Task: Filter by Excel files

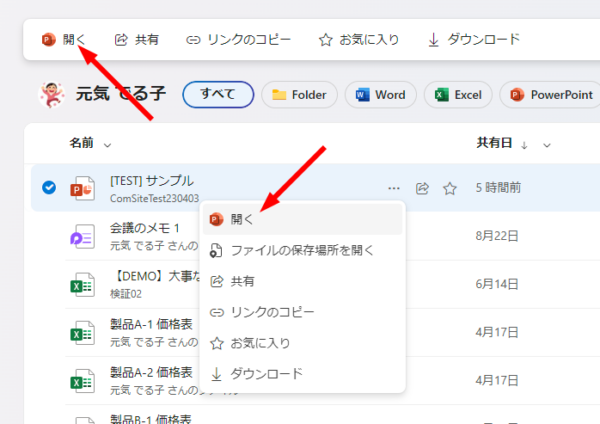Action: point(458,95)
